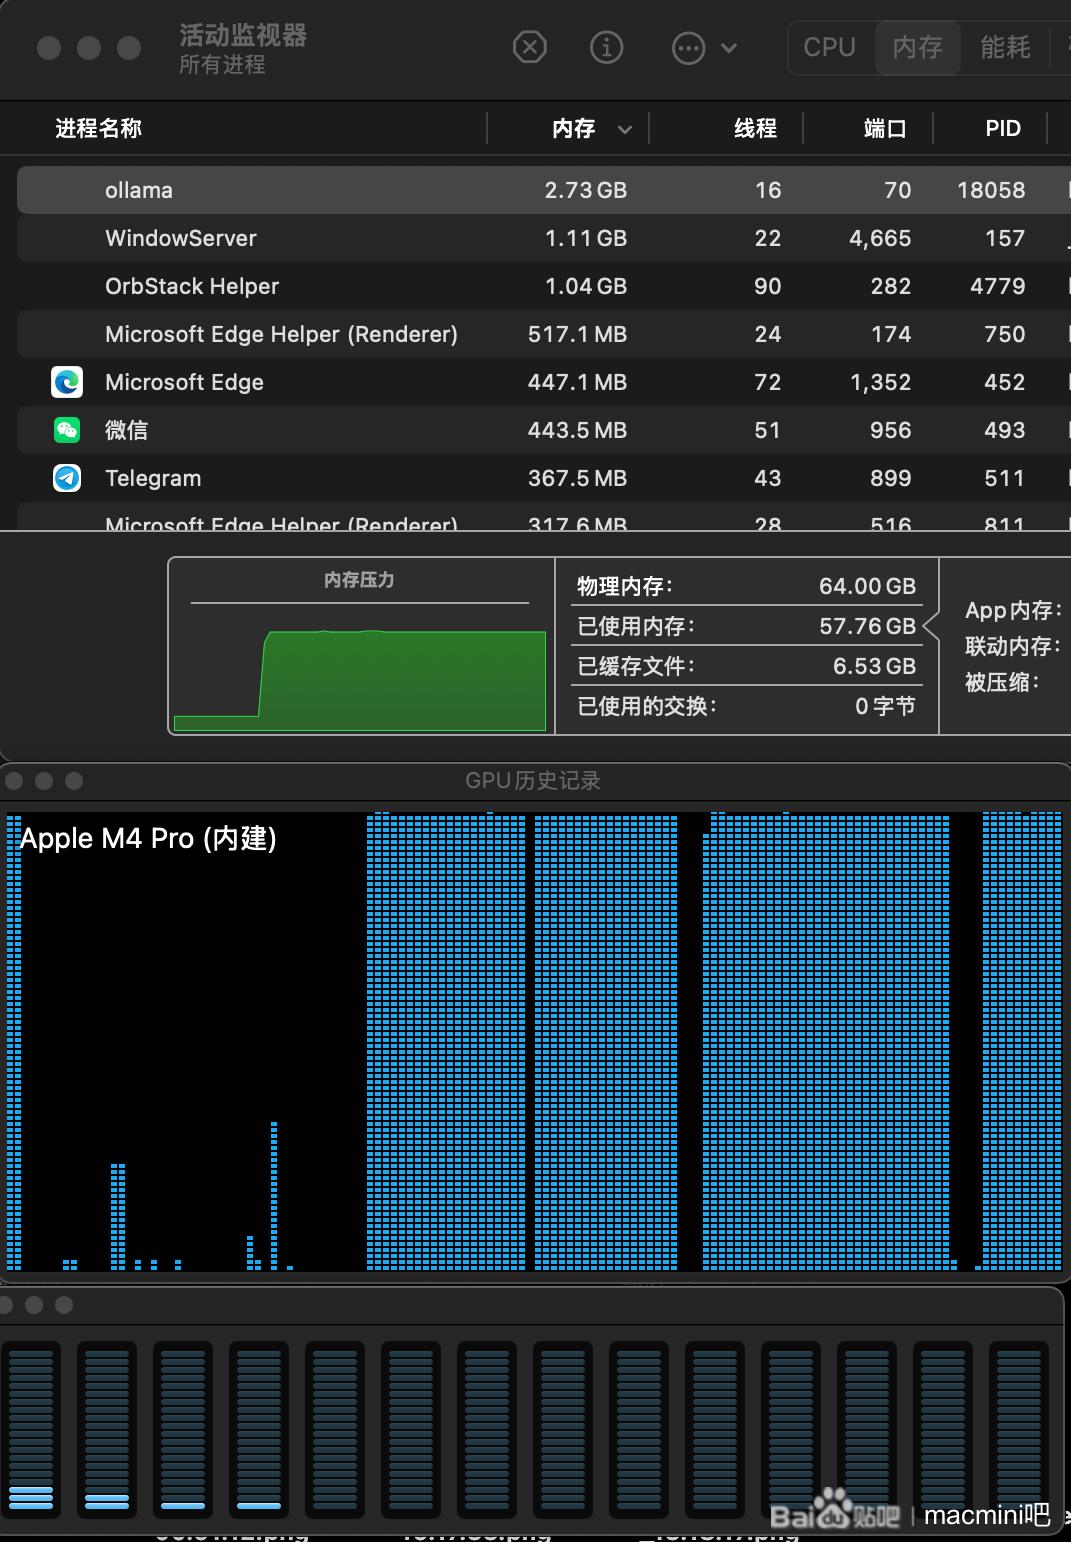
Task: Click the App内存 label
Action: click(1012, 610)
